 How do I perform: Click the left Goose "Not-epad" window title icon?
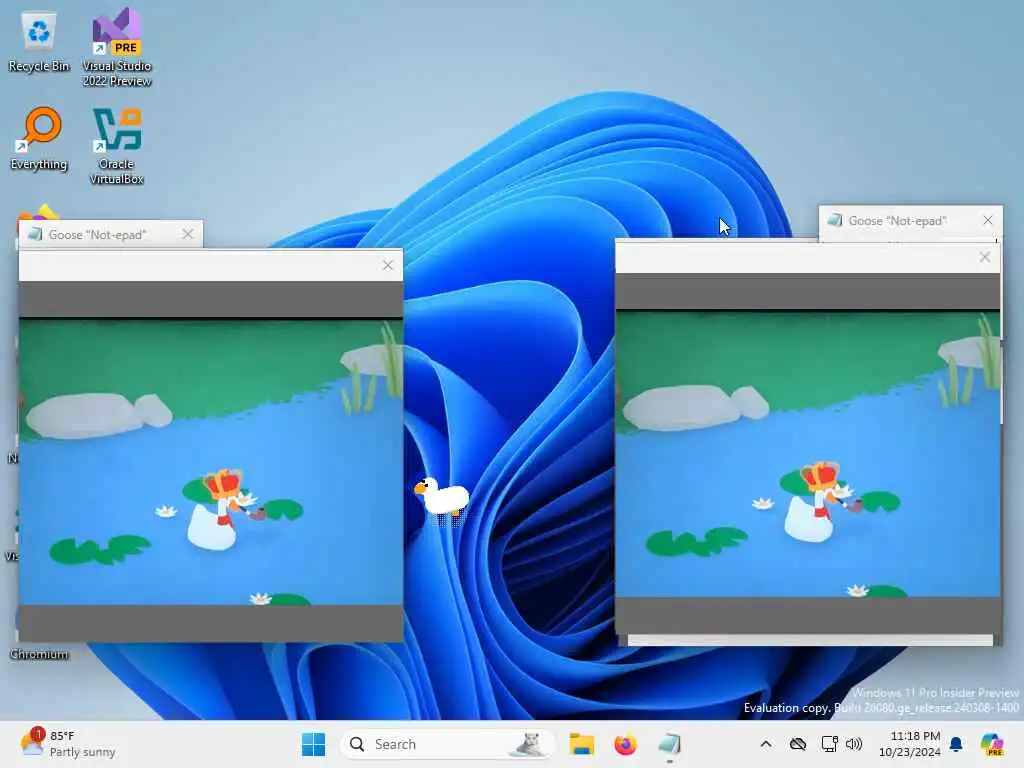coord(35,234)
